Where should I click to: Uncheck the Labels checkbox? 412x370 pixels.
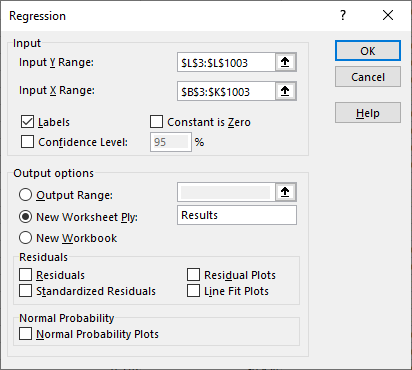pos(27,122)
